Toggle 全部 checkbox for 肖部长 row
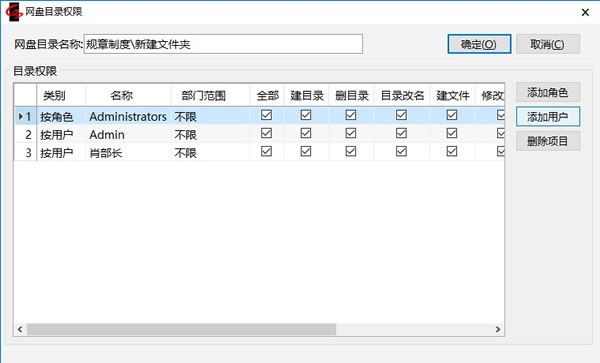Viewport: 600px width, 363px height. pos(266,151)
